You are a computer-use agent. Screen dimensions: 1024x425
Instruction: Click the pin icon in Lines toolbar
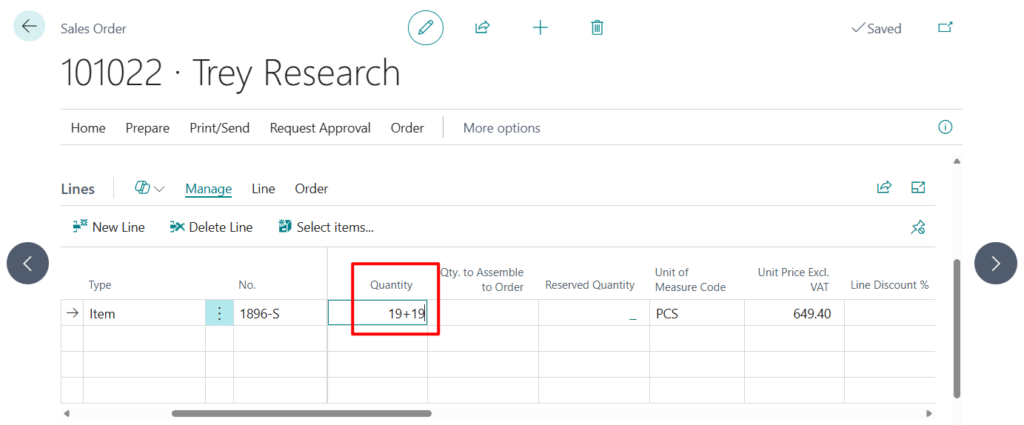point(918,227)
